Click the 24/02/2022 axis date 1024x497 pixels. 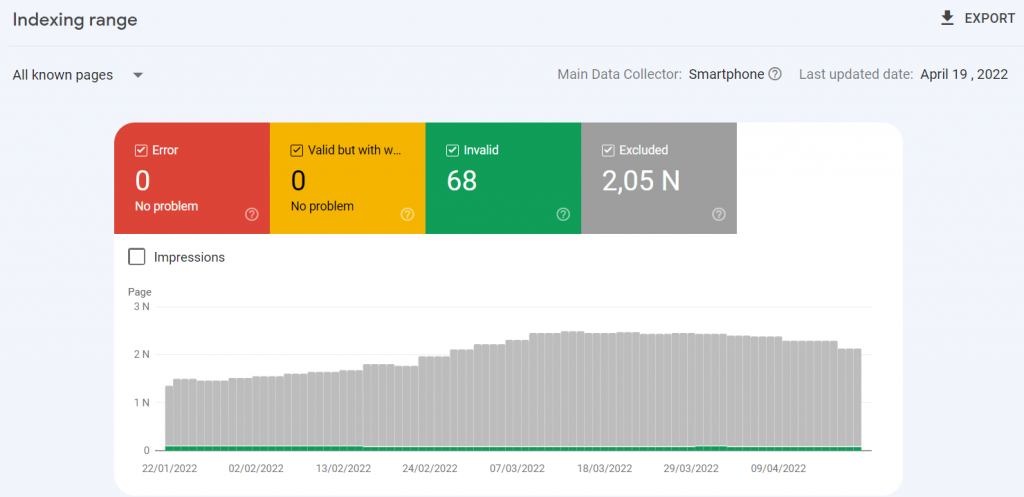point(430,468)
